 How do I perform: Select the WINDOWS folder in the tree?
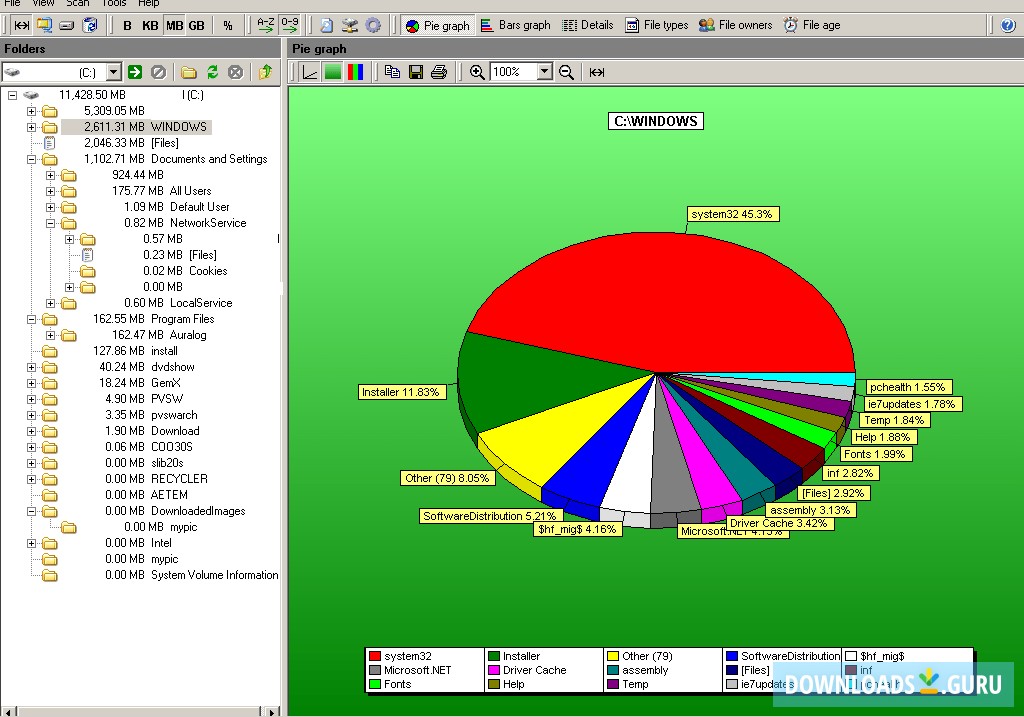(x=178, y=127)
